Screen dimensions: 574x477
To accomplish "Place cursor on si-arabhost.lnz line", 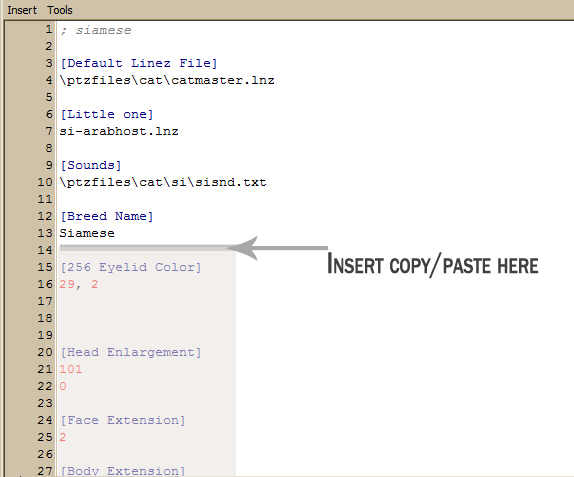I will coord(119,131).
